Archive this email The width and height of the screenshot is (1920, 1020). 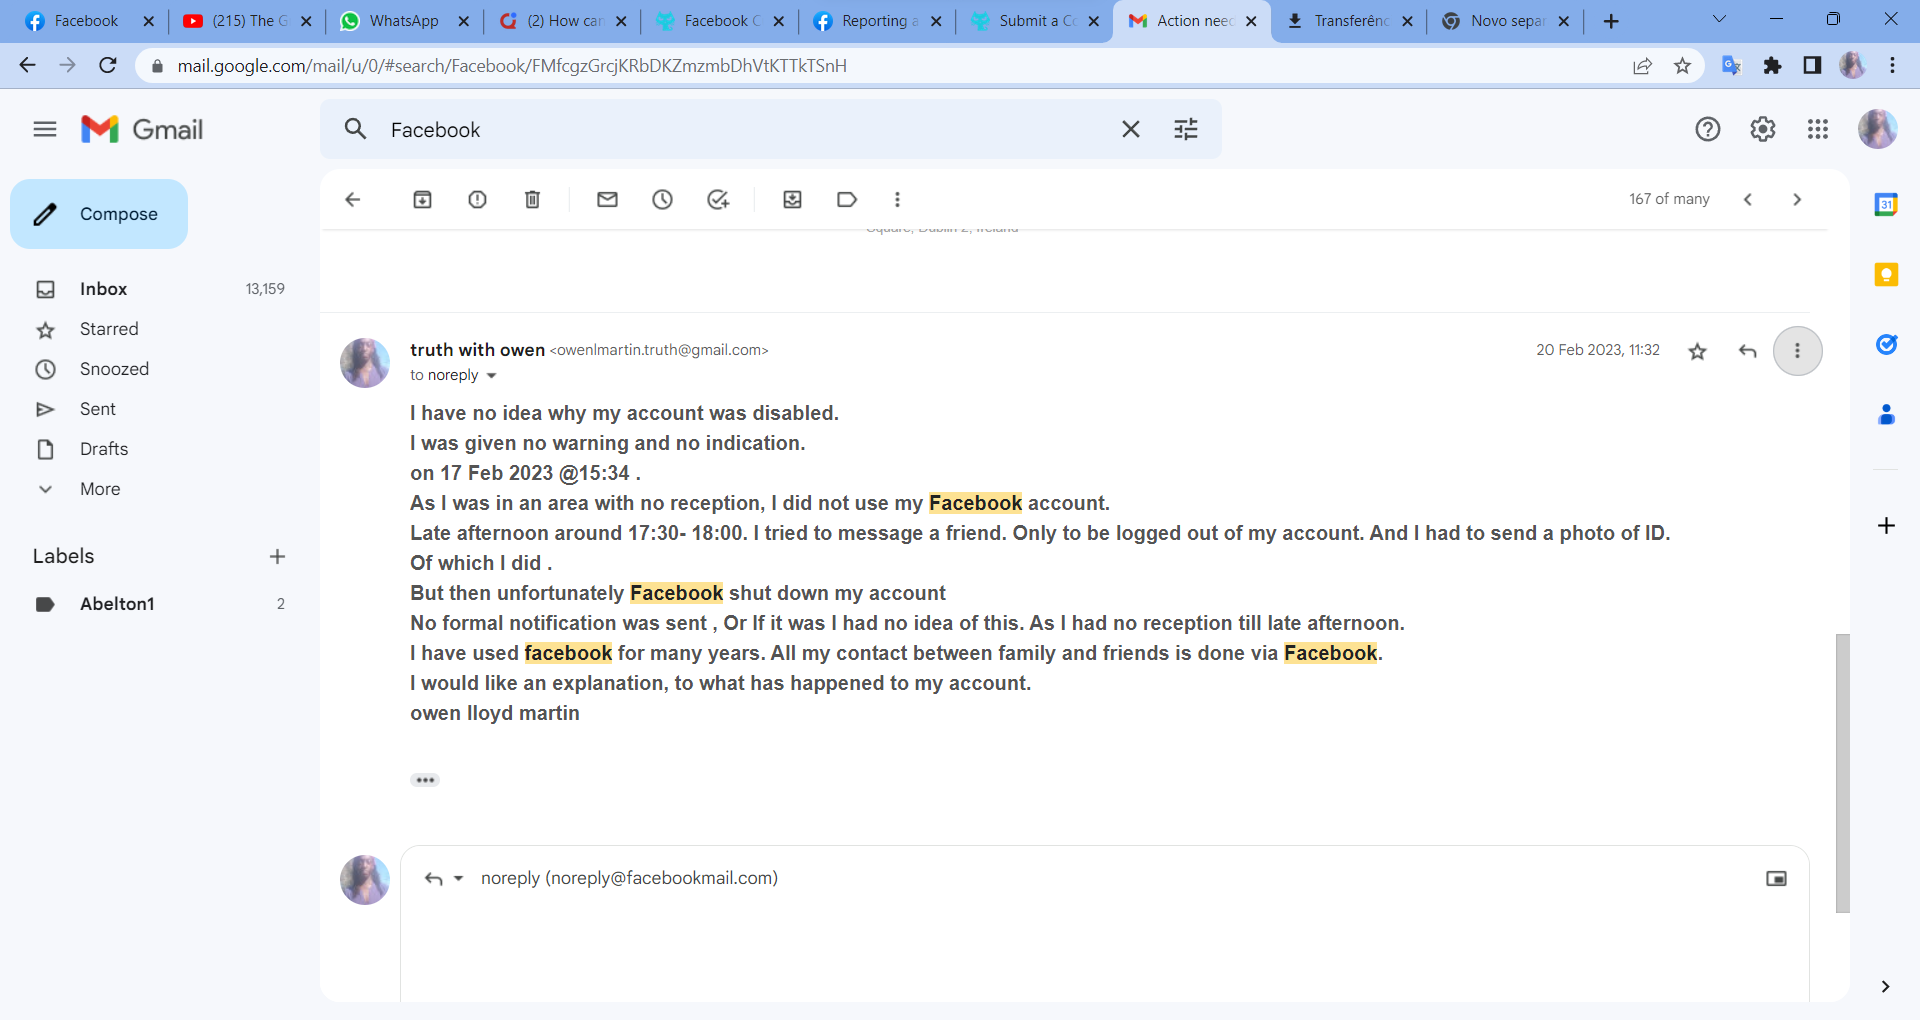(422, 199)
